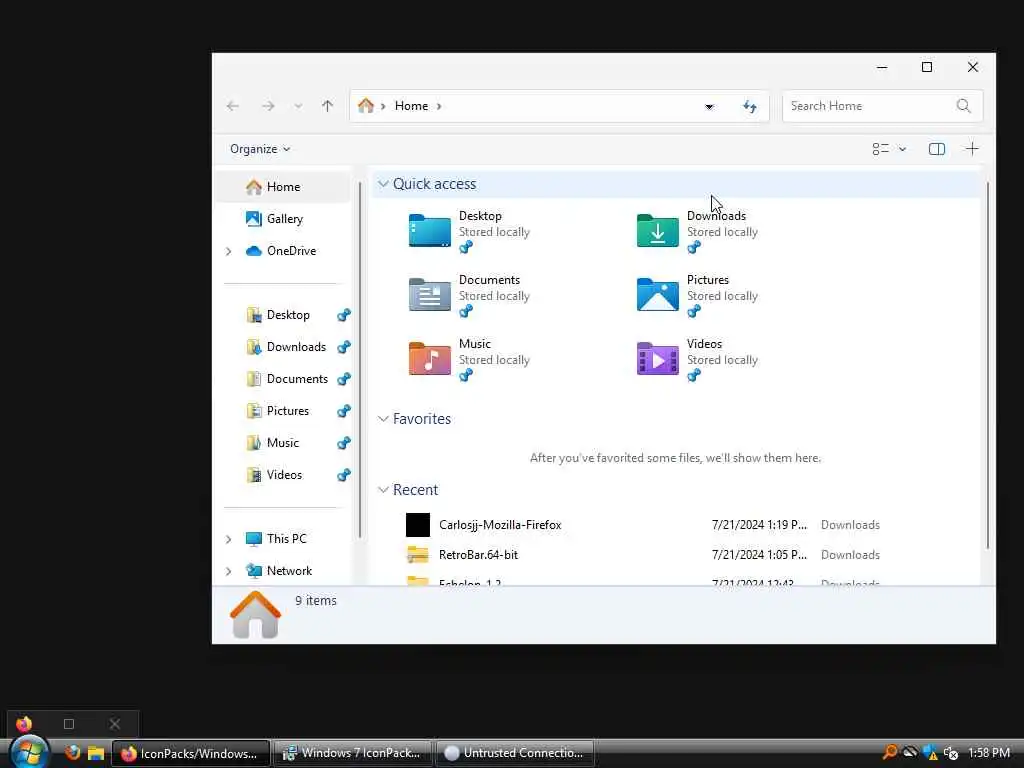The height and width of the screenshot is (768, 1024).
Task: Refresh the Home folder view
Action: point(750,106)
